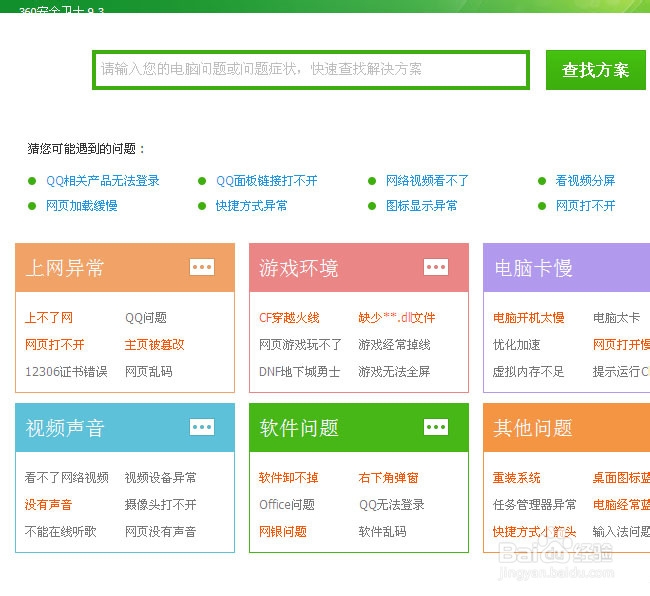The image size is (650, 596).
Task: Select 软件卸不掉 fix
Action: (289, 478)
